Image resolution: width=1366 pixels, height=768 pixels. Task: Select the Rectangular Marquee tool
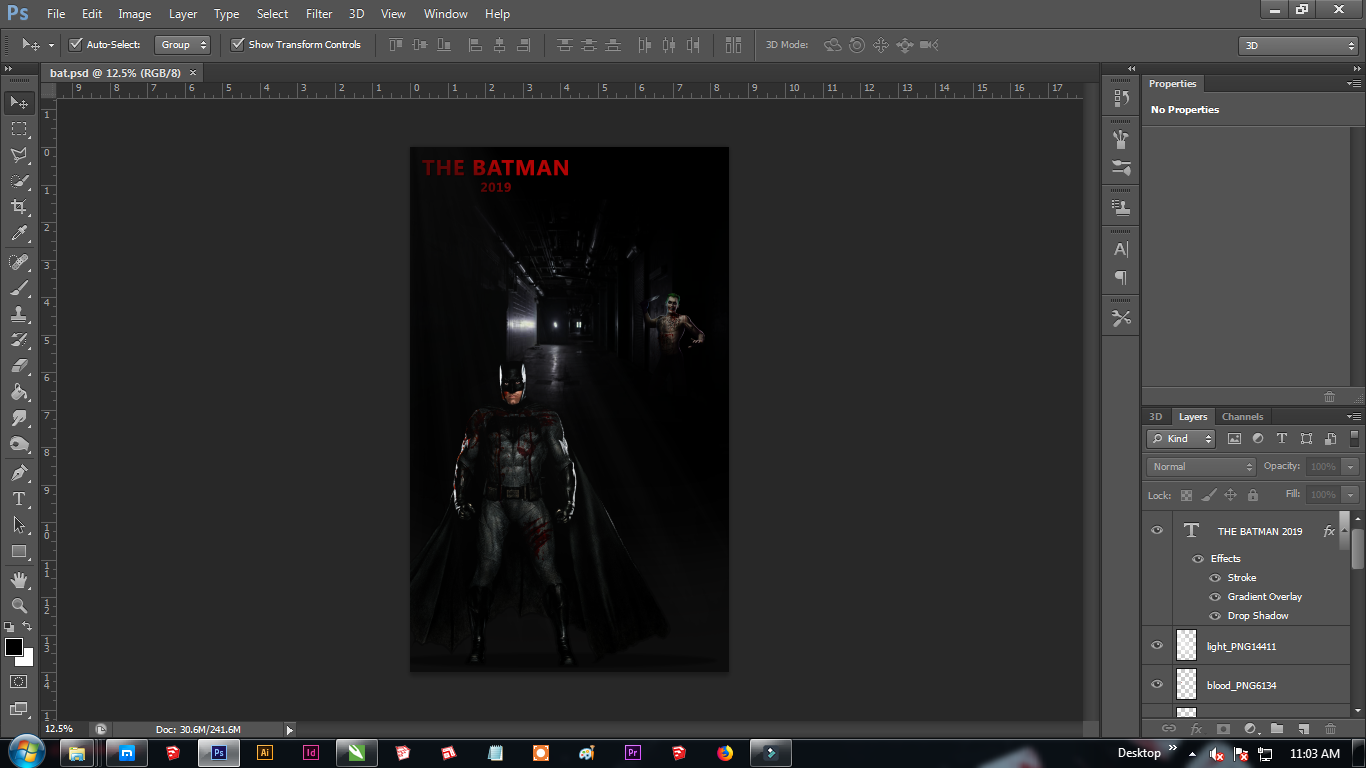coord(19,129)
